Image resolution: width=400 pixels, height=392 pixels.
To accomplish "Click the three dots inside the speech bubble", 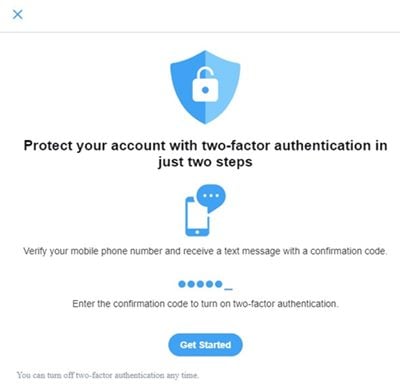I will click(x=211, y=196).
